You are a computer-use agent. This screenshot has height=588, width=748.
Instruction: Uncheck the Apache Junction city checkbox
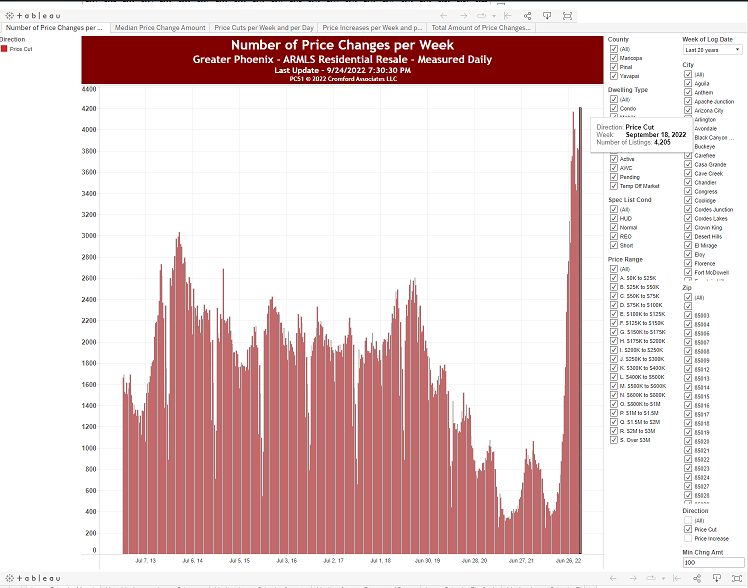coord(687,102)
